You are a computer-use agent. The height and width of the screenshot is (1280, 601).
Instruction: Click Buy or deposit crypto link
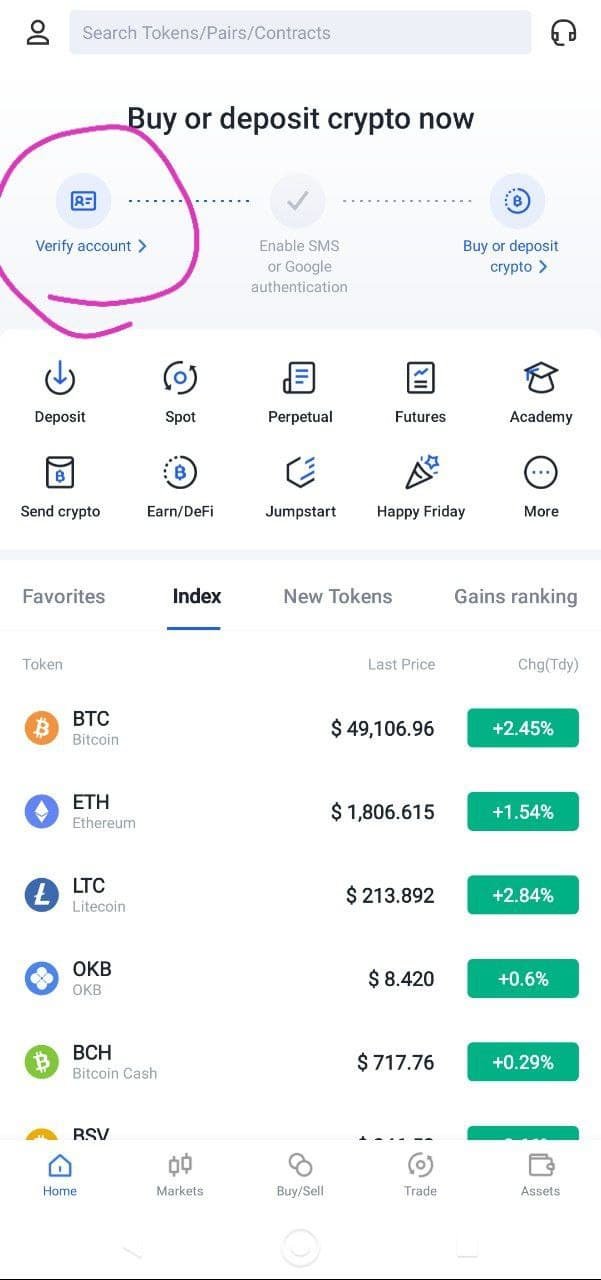coord(511,256)
